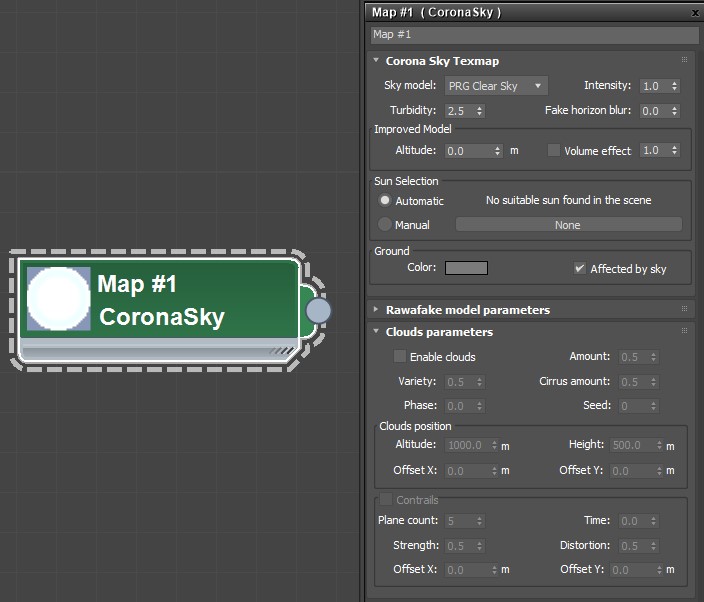Click the None sun picker button
This screenshot has width=704, height=602.
[568, 225]
